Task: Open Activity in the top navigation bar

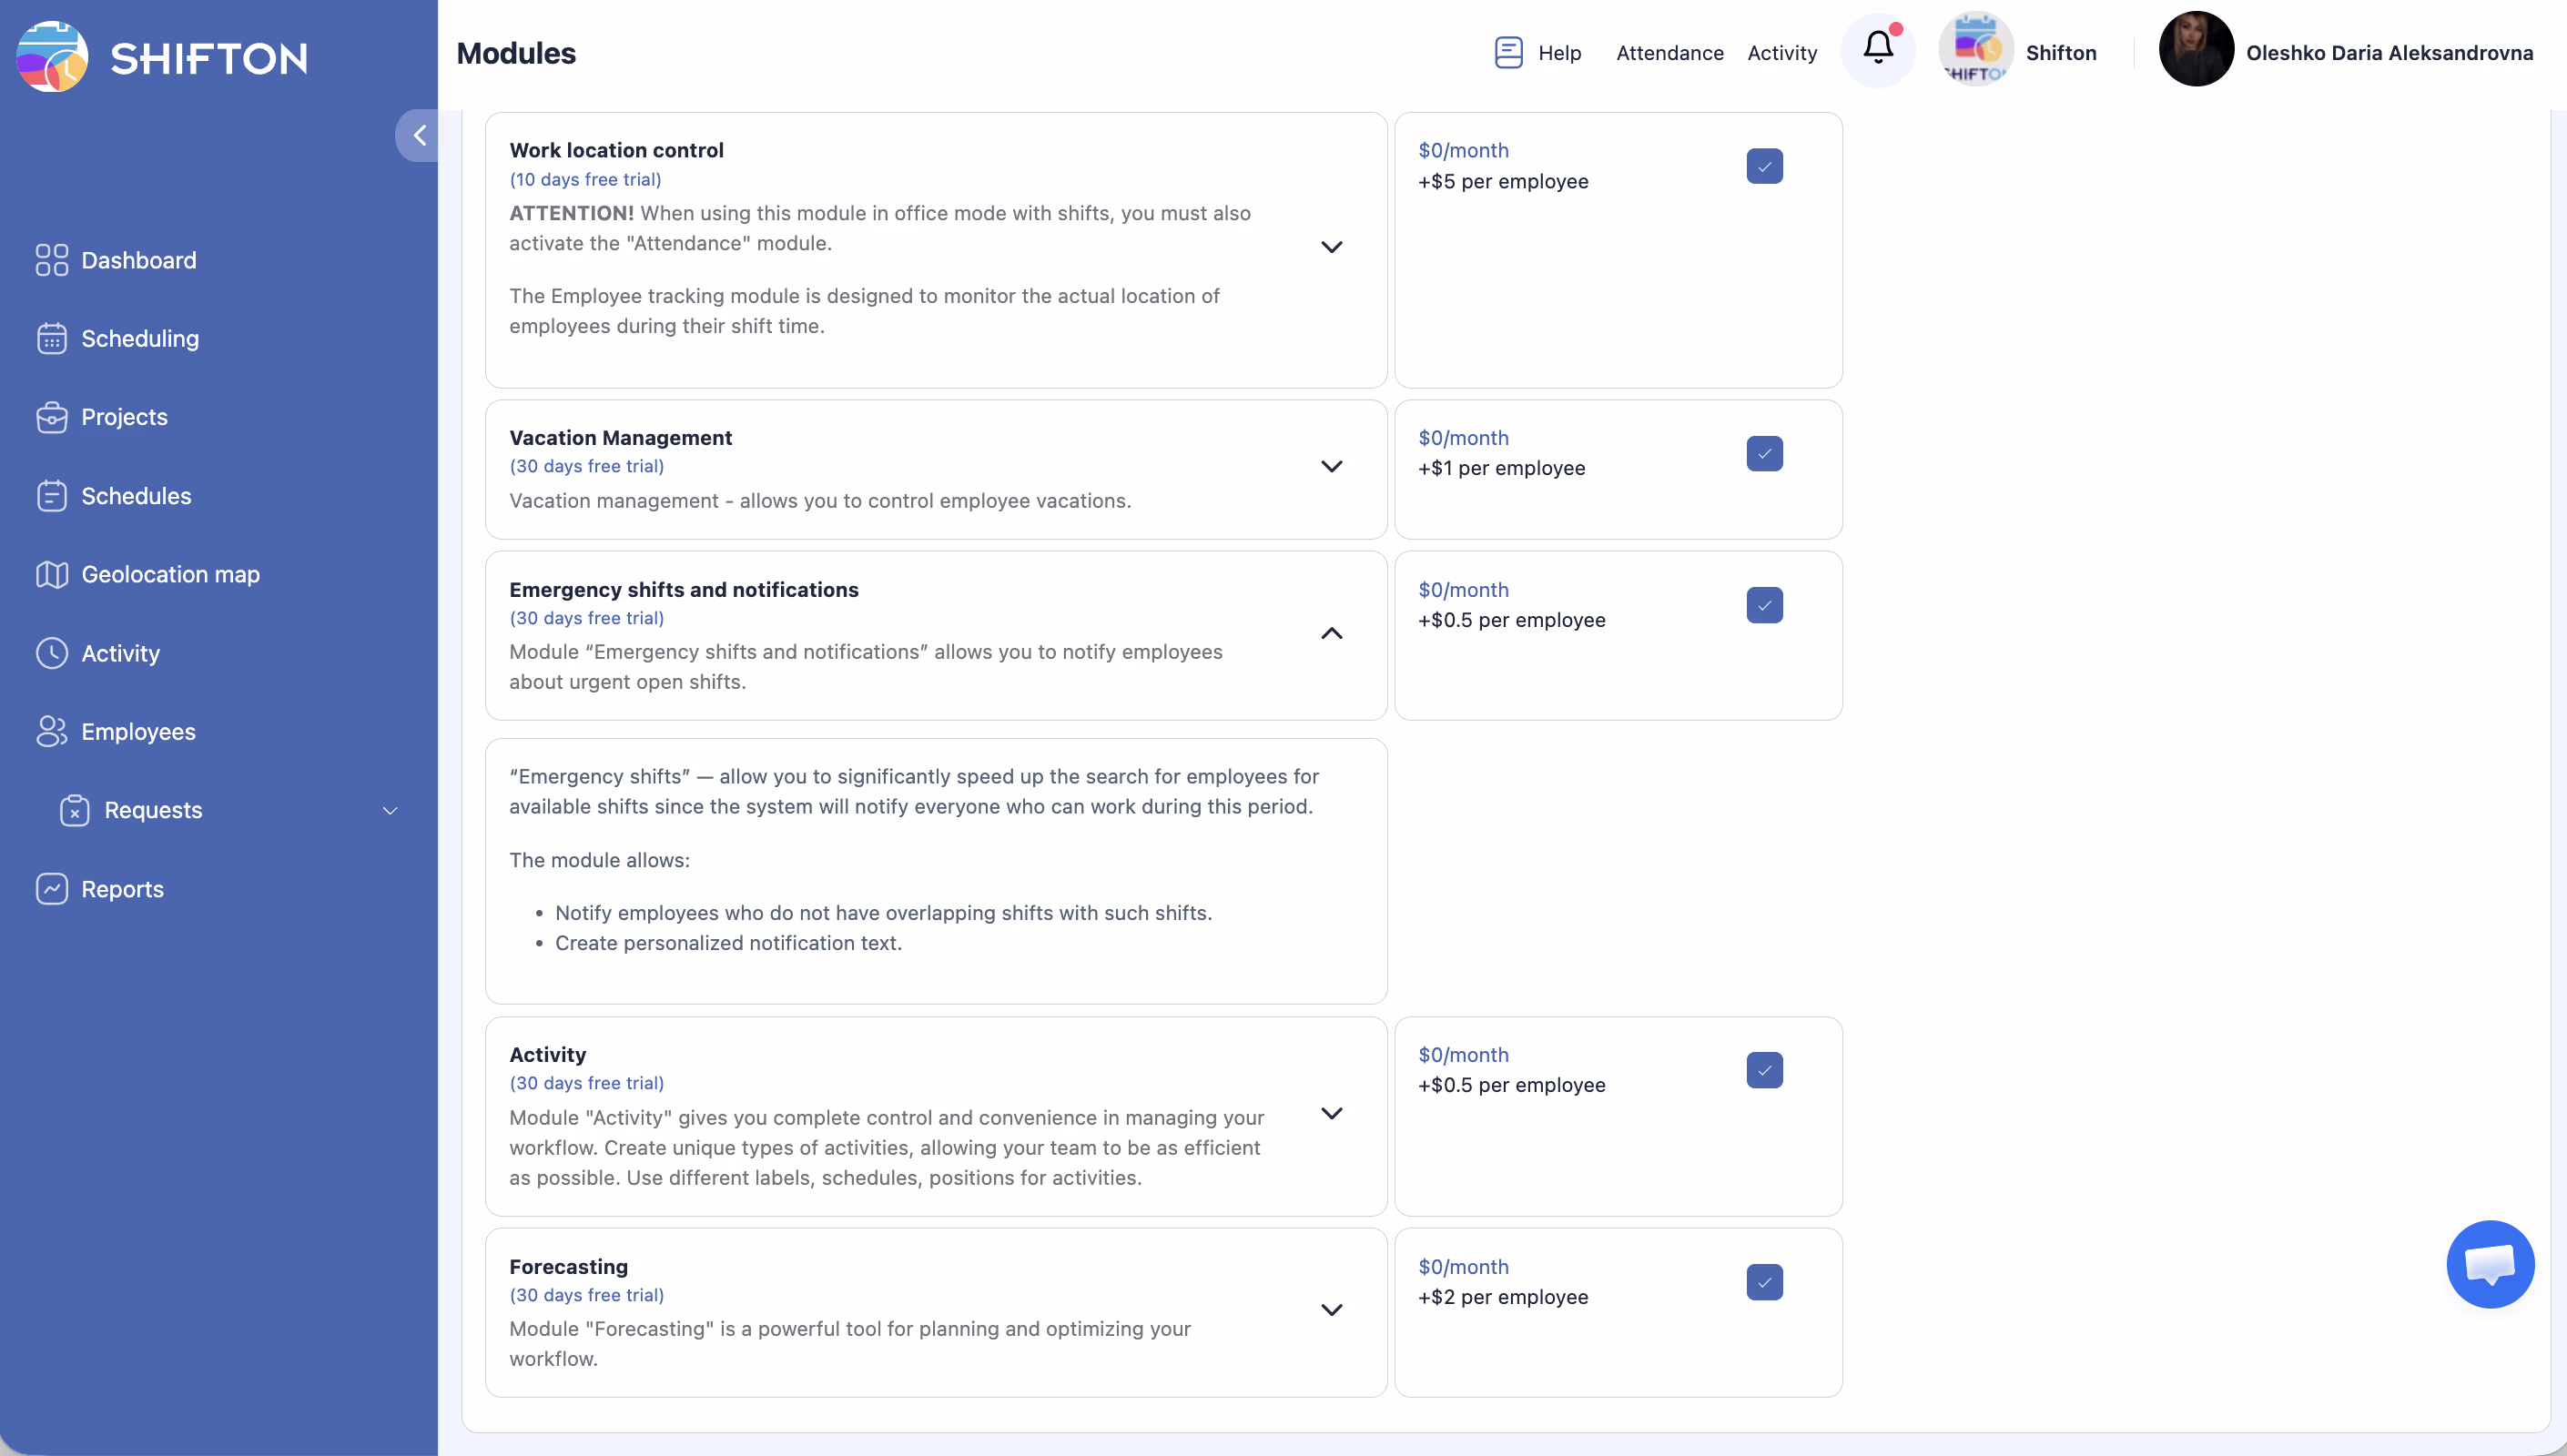Action: tap(1781, 53)
